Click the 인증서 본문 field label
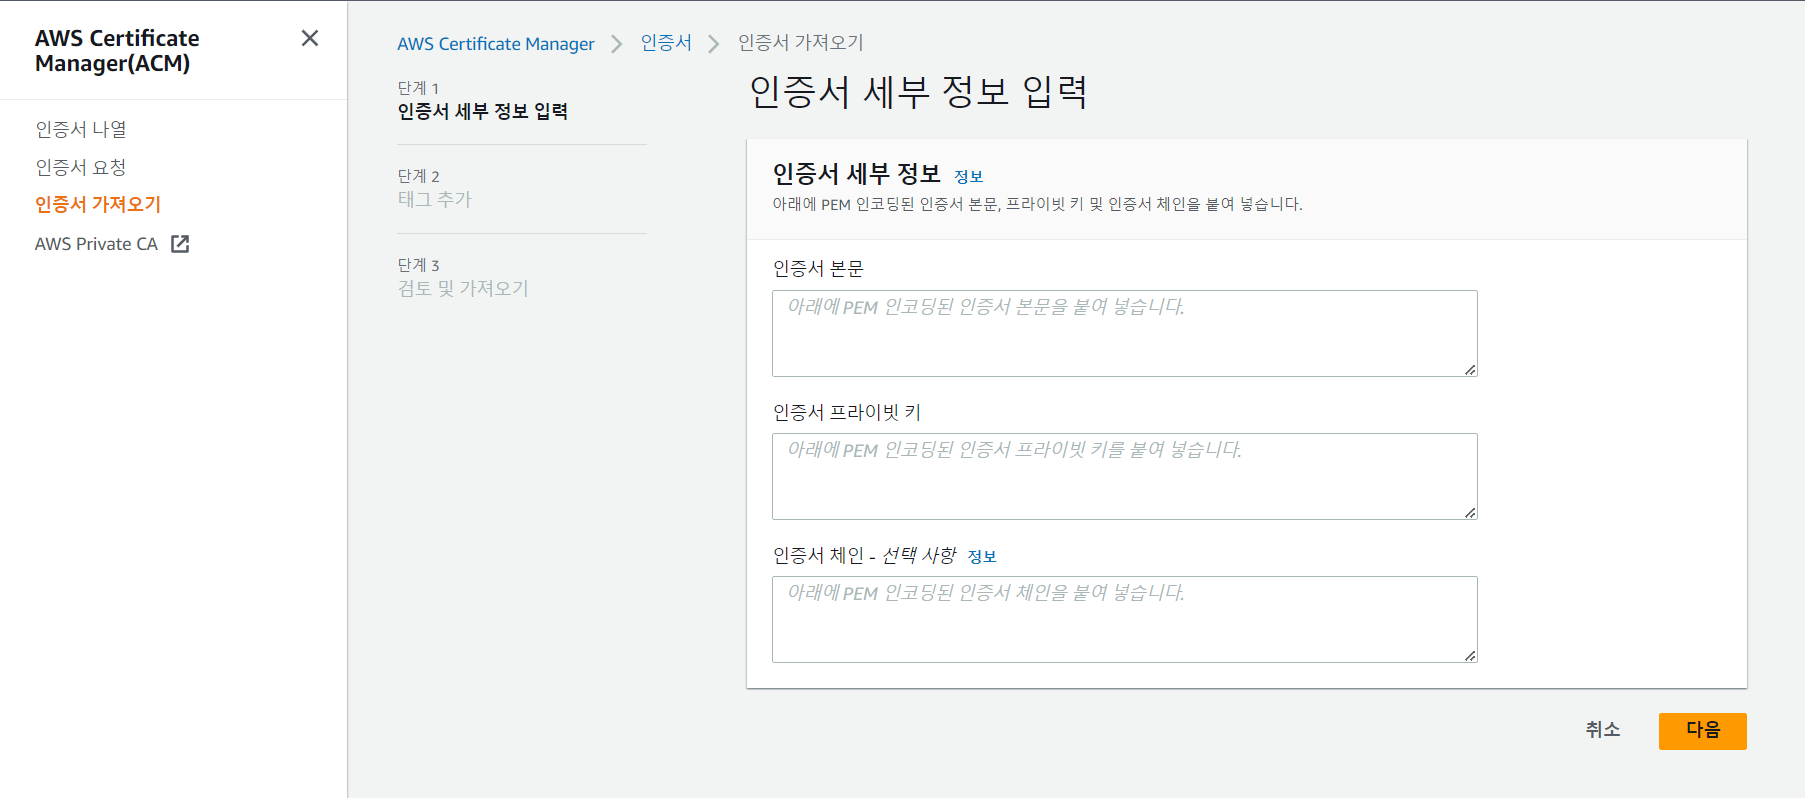This screenshot has height=798, width=1805. pos(818,269)
